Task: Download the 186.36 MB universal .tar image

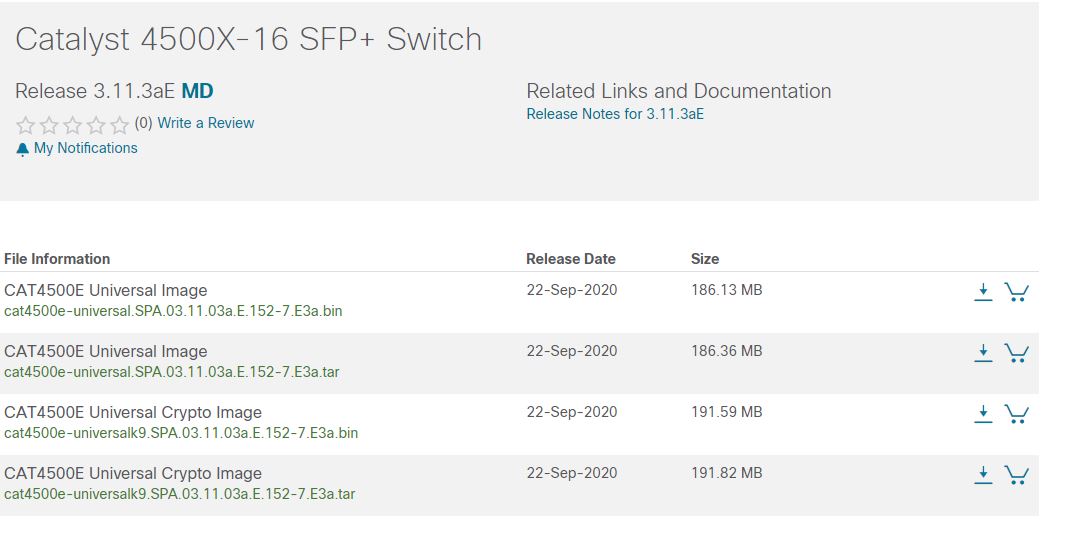Action: click(x=983, y=353)
